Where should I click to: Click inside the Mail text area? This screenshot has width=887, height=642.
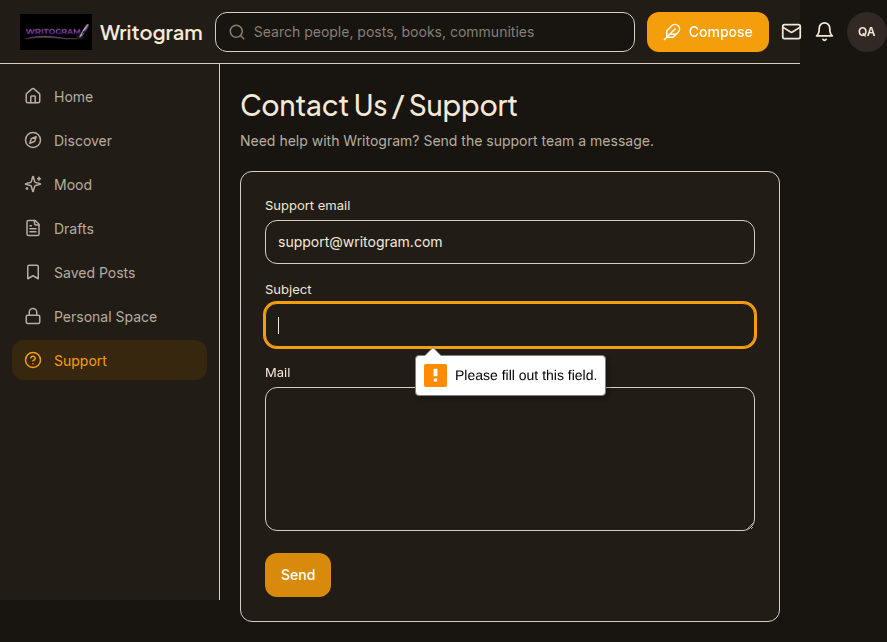point(510,459)
